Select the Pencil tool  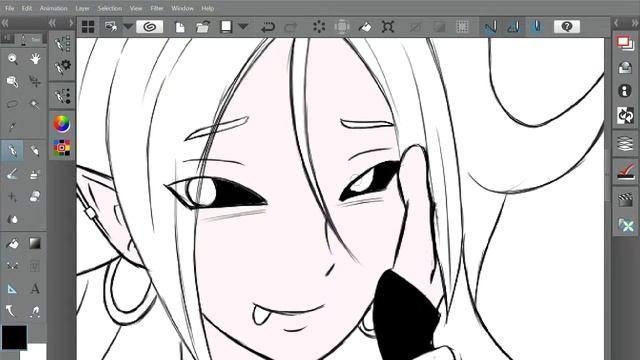[x=35, y=151]
